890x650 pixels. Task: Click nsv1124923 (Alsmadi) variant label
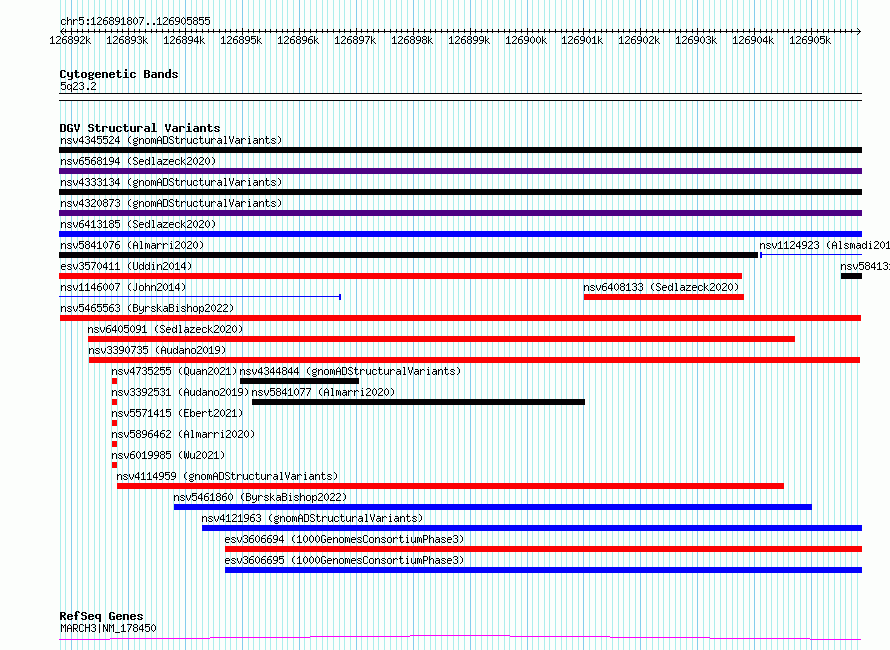click(x=824, y=245)
